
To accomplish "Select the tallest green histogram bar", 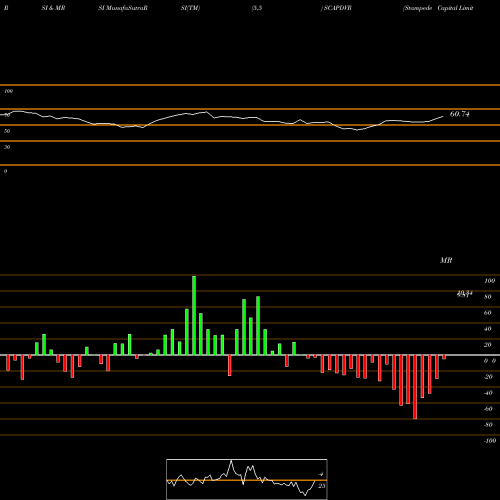I will coord(194,315).
